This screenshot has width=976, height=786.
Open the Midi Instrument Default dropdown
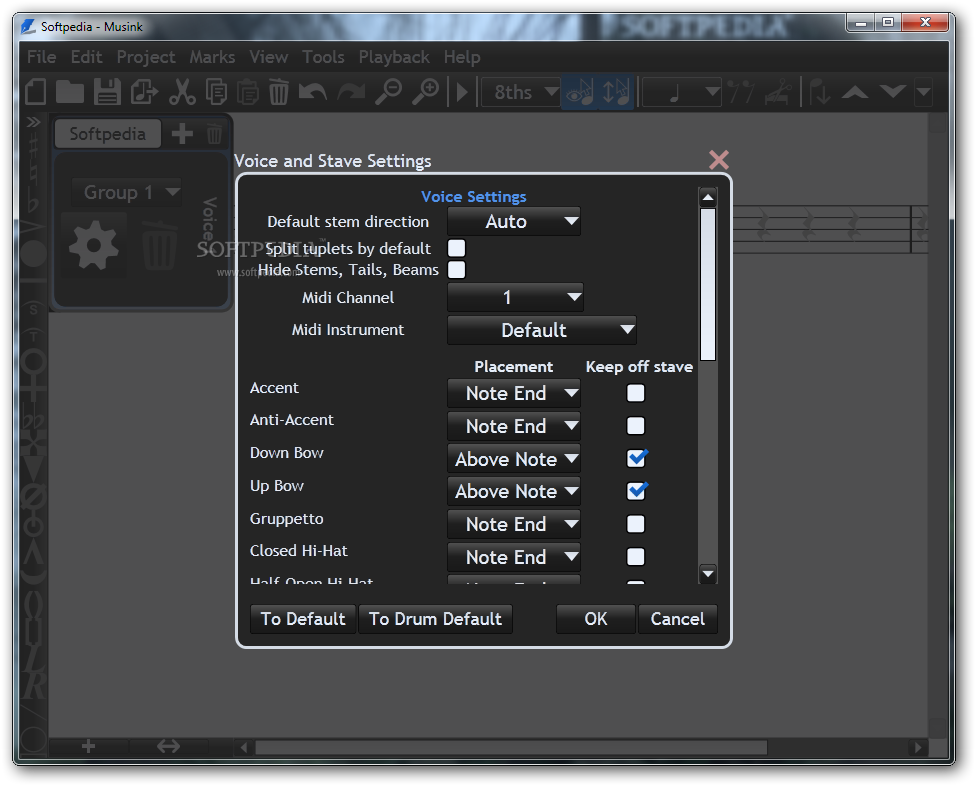coord(542,330)
